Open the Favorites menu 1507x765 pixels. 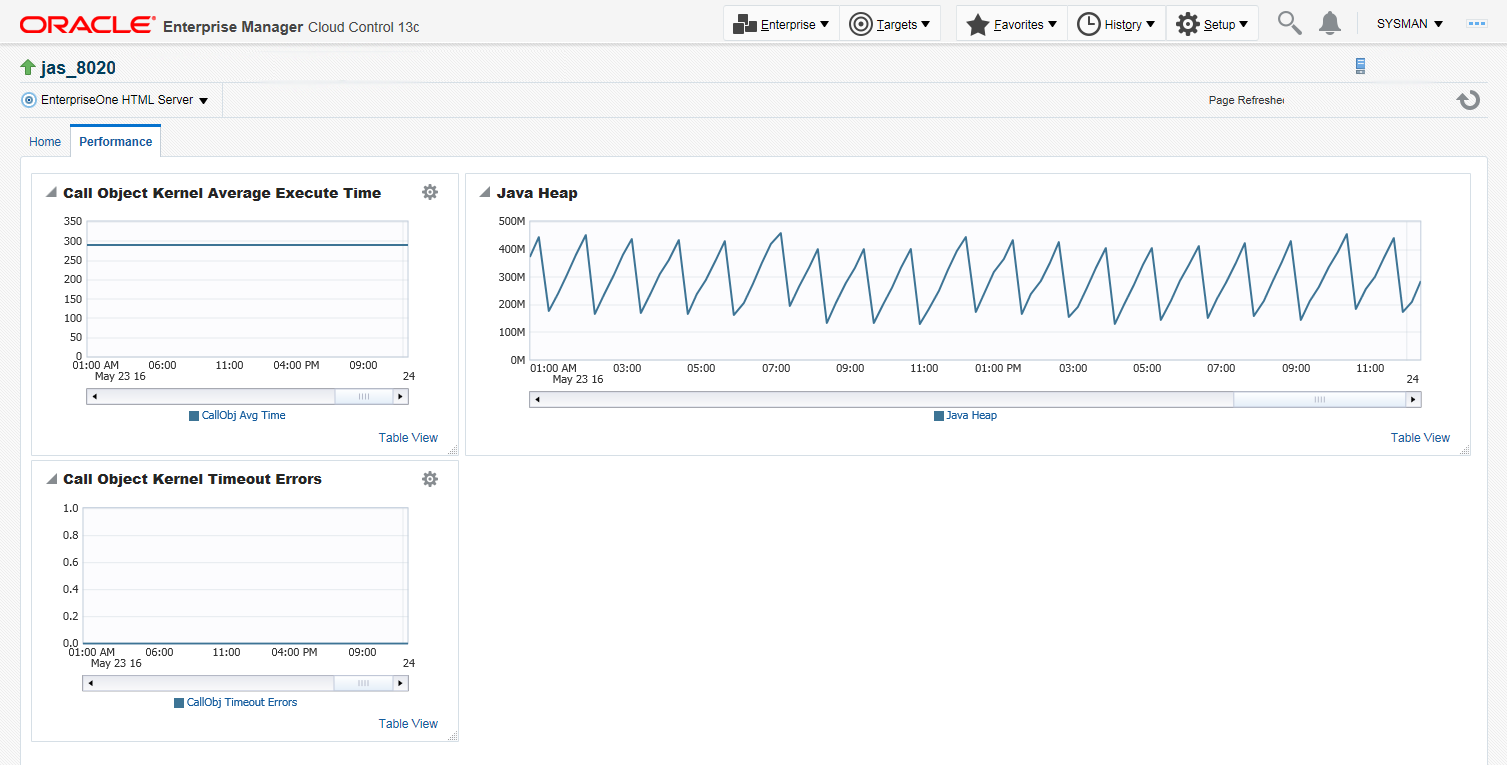coord(1011,24)
